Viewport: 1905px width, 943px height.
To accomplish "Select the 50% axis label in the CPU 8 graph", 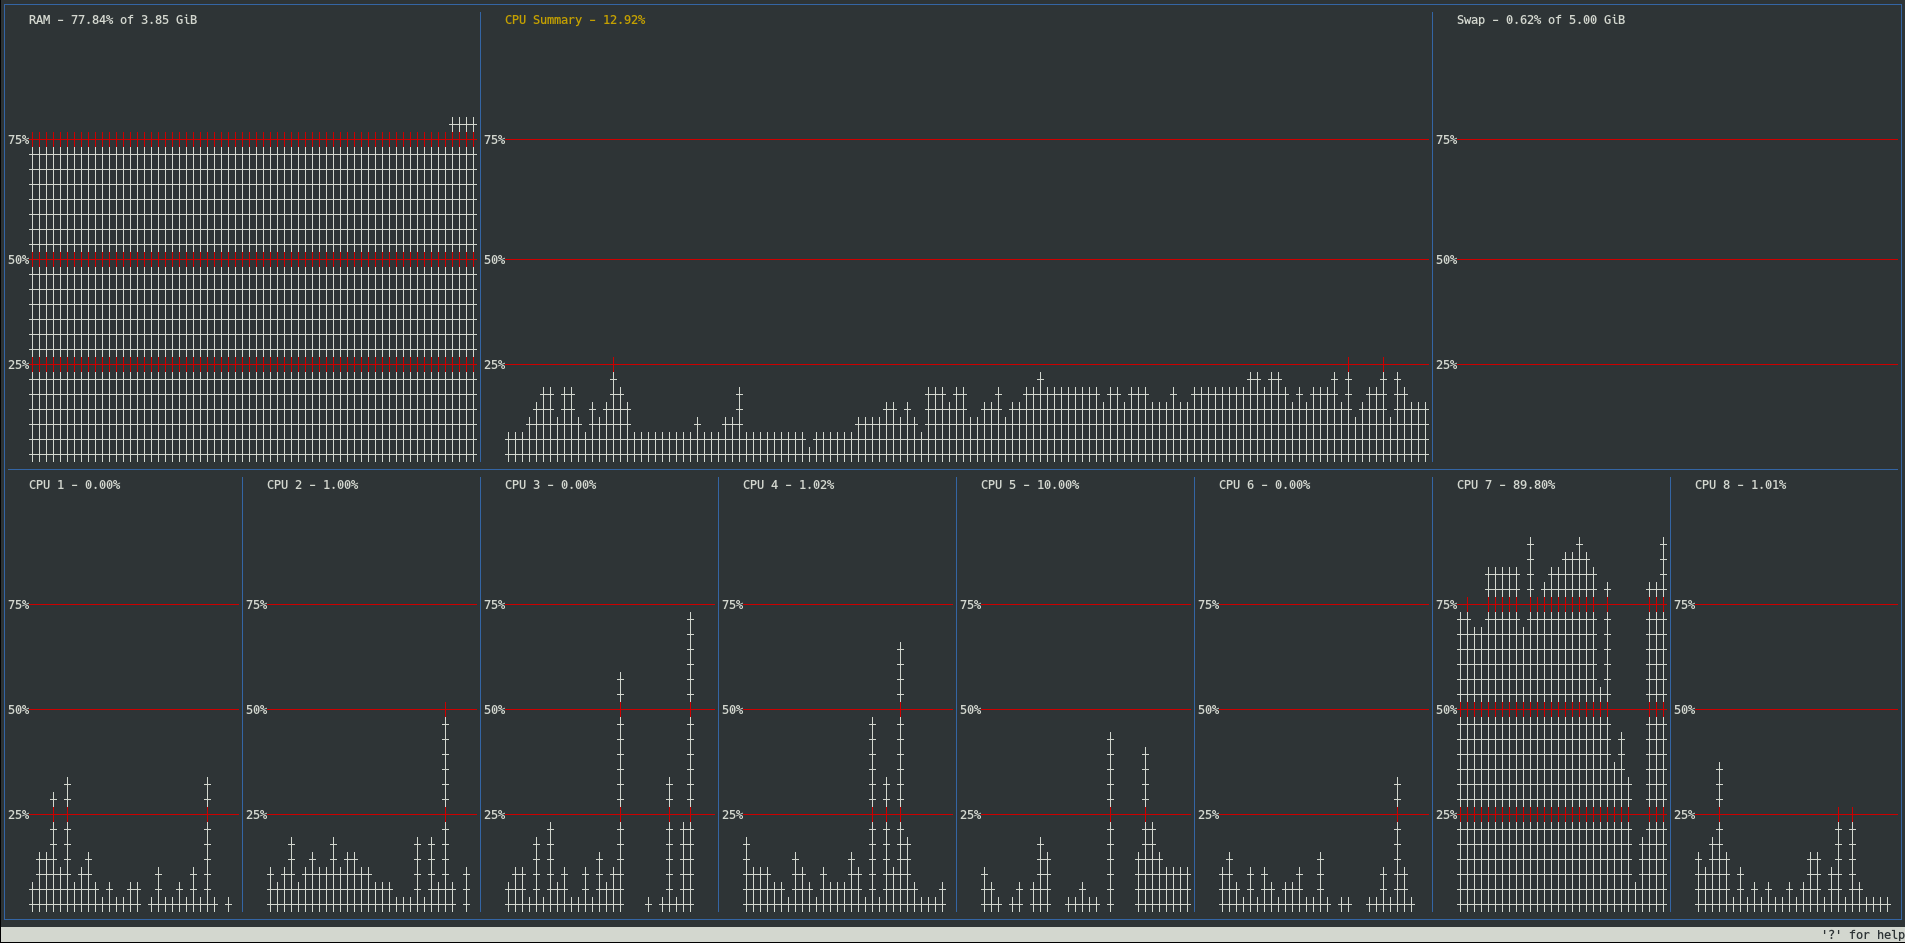I will 1685,710.
